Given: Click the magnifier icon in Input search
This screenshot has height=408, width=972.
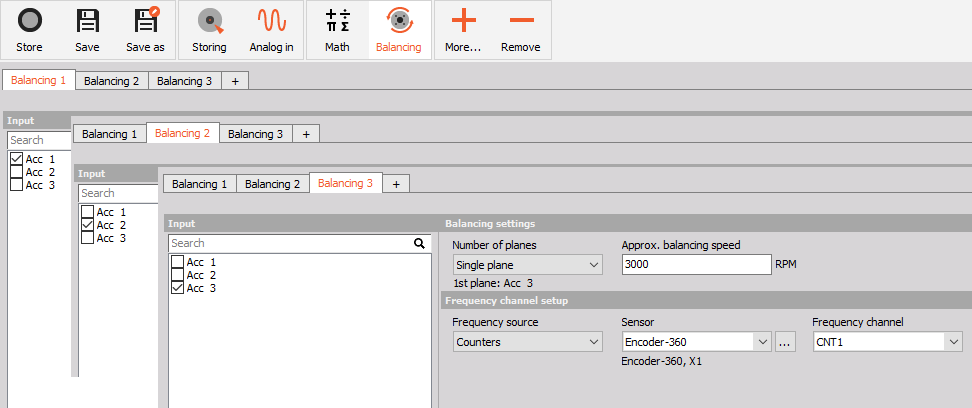Looking at the screenshot, I should point(420,243).
